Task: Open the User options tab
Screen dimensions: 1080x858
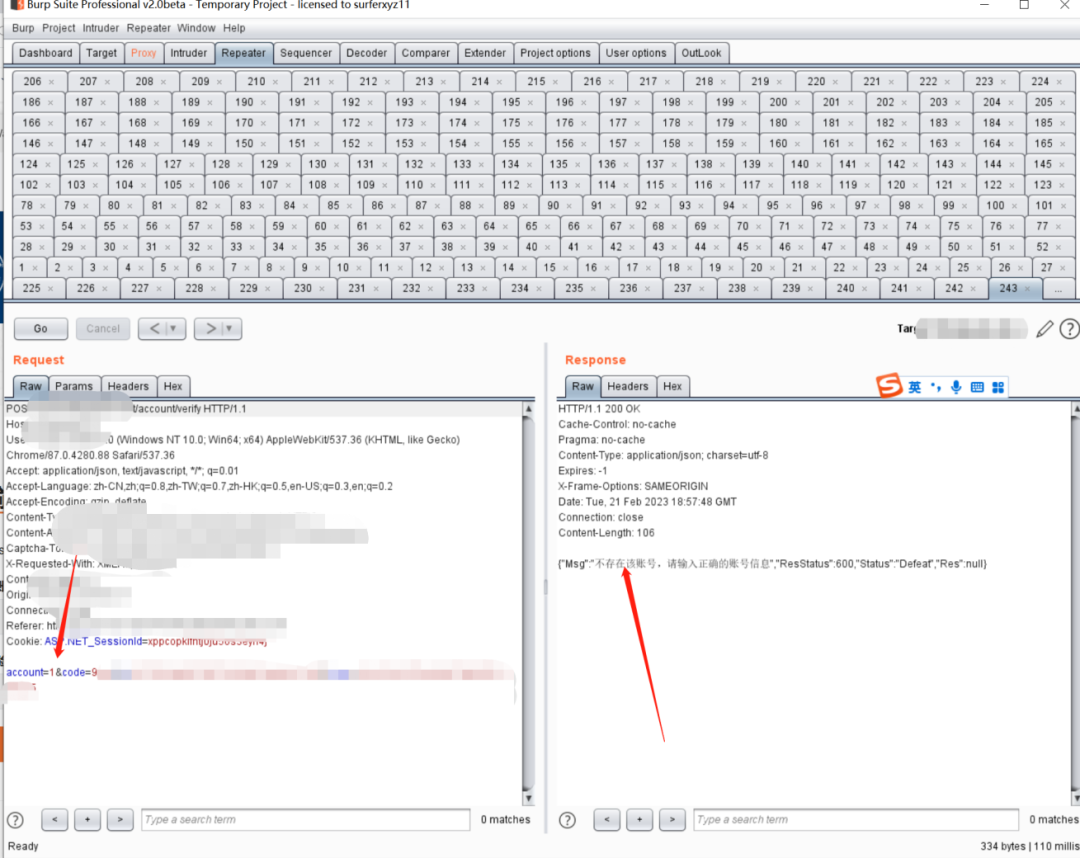Action: coord(636,53)
